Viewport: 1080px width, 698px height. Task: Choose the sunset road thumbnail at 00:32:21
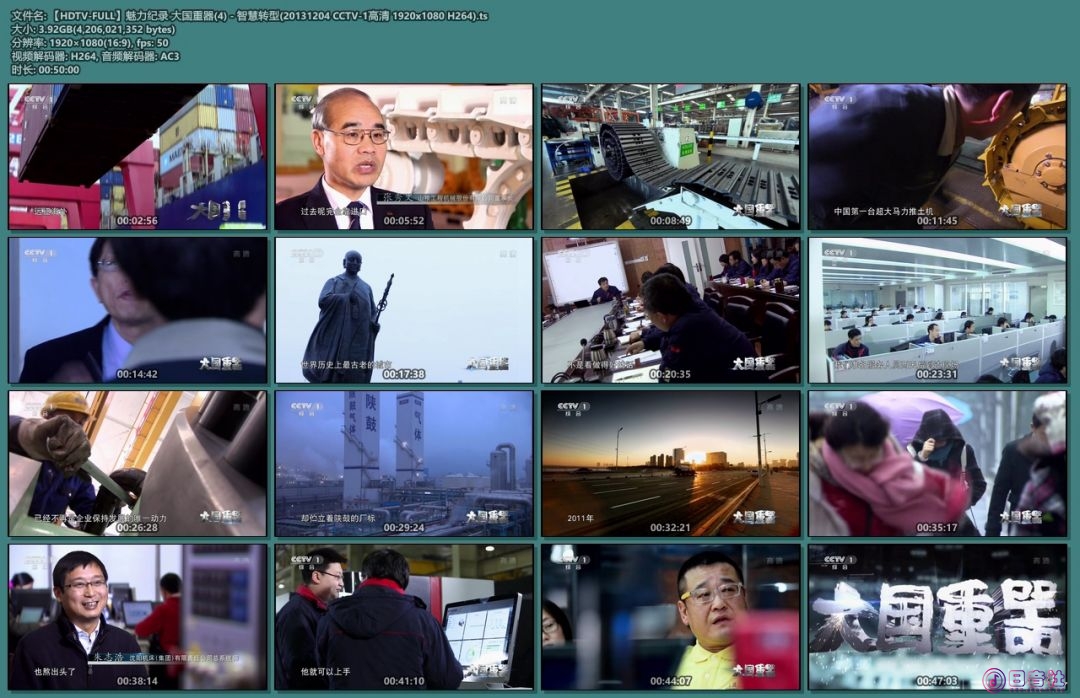[x=671, y=464]
